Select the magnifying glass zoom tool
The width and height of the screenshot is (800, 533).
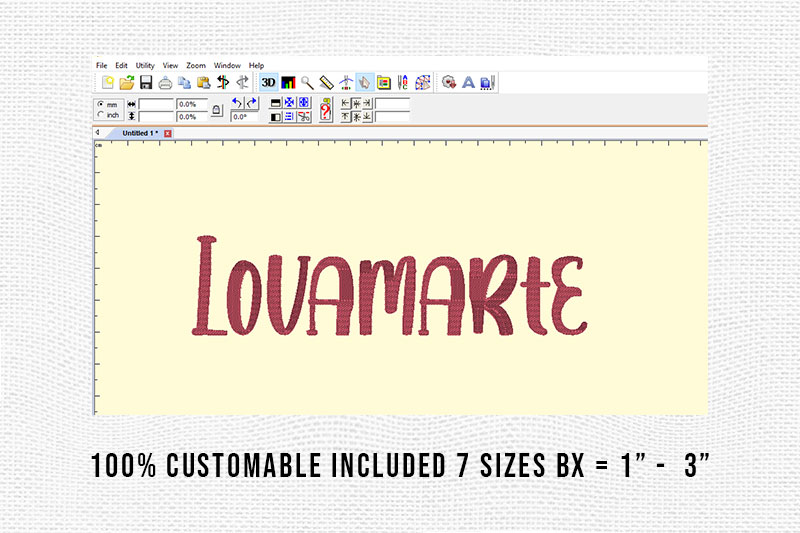(307, 82)
